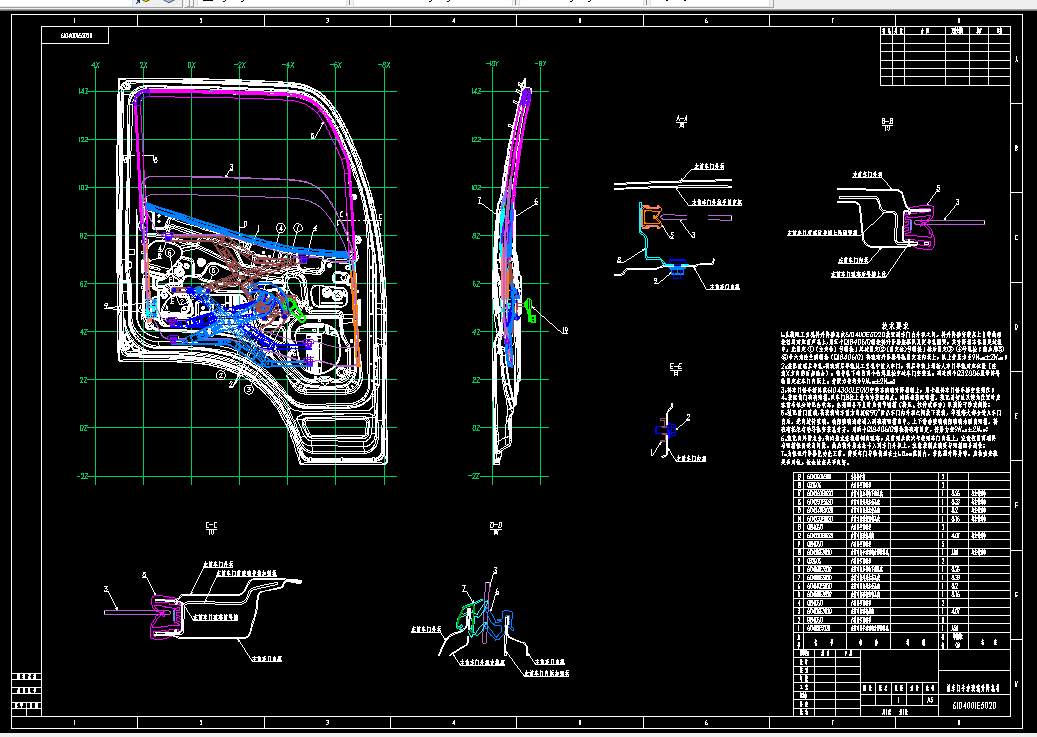Viewport: 1037px width, 737px height.
Task: Select the 0X grid coordinate label
Action: tap(191, 65)
